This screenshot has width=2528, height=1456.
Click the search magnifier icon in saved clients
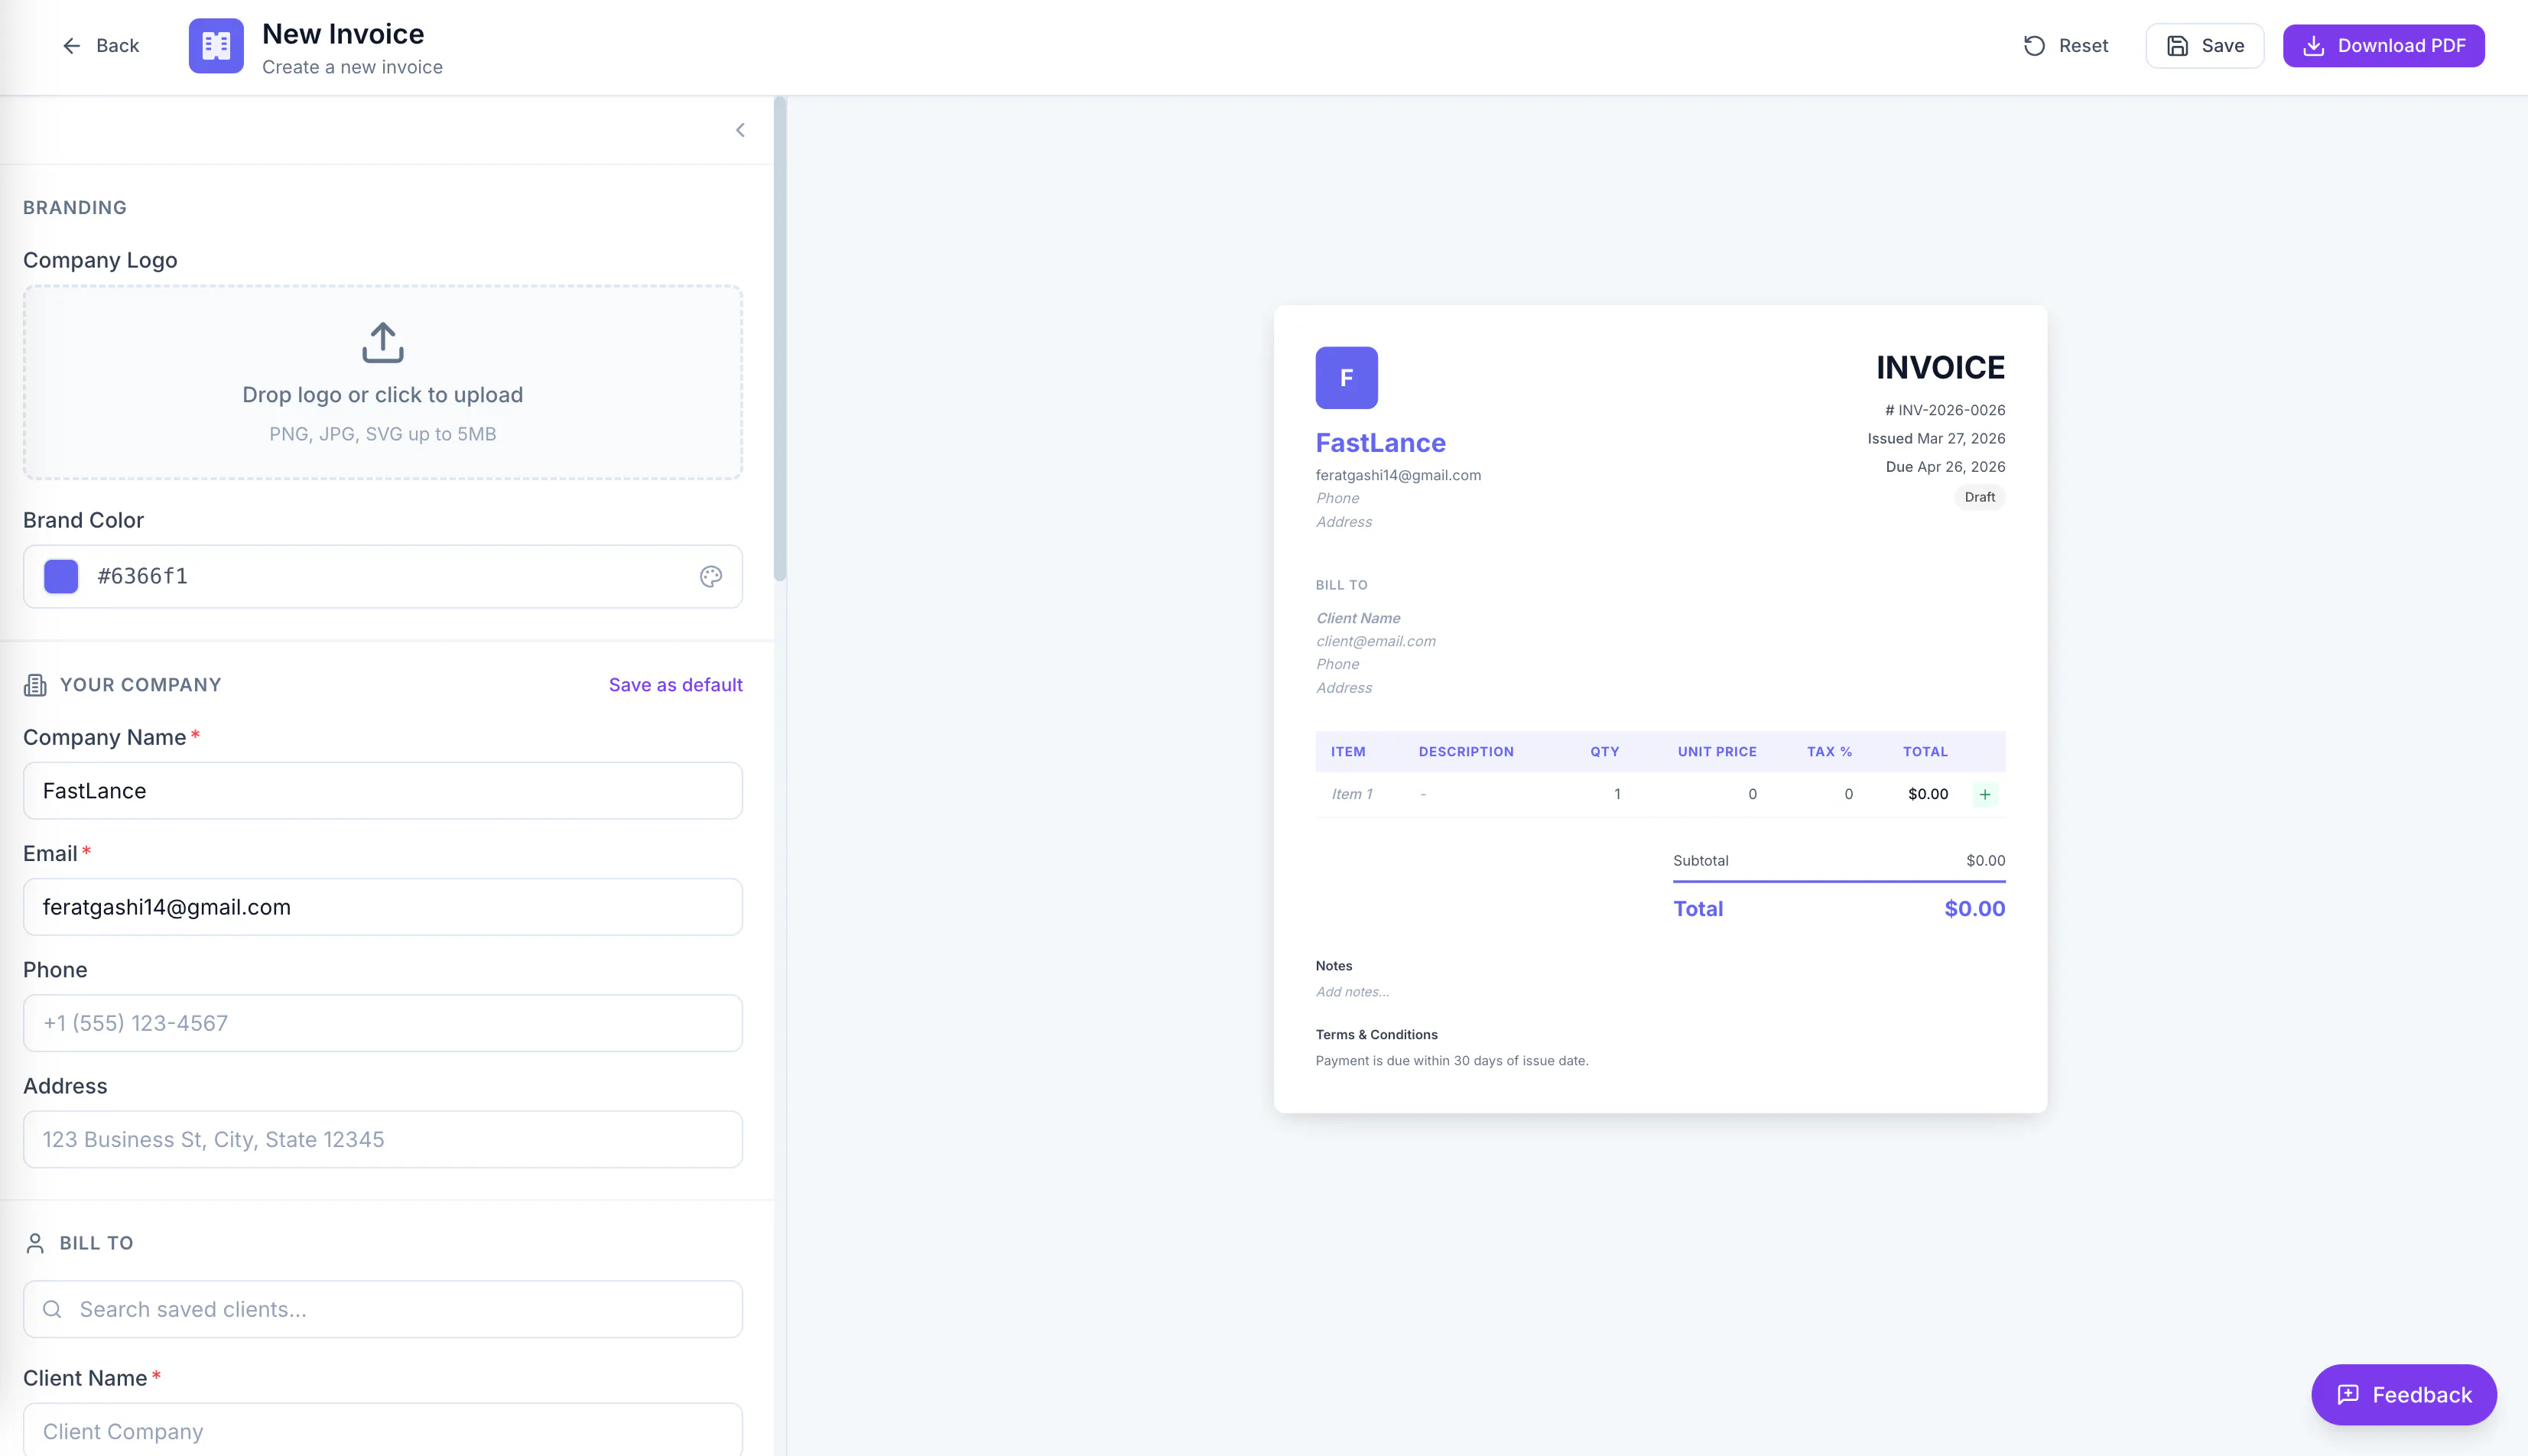coord(53,1309)
